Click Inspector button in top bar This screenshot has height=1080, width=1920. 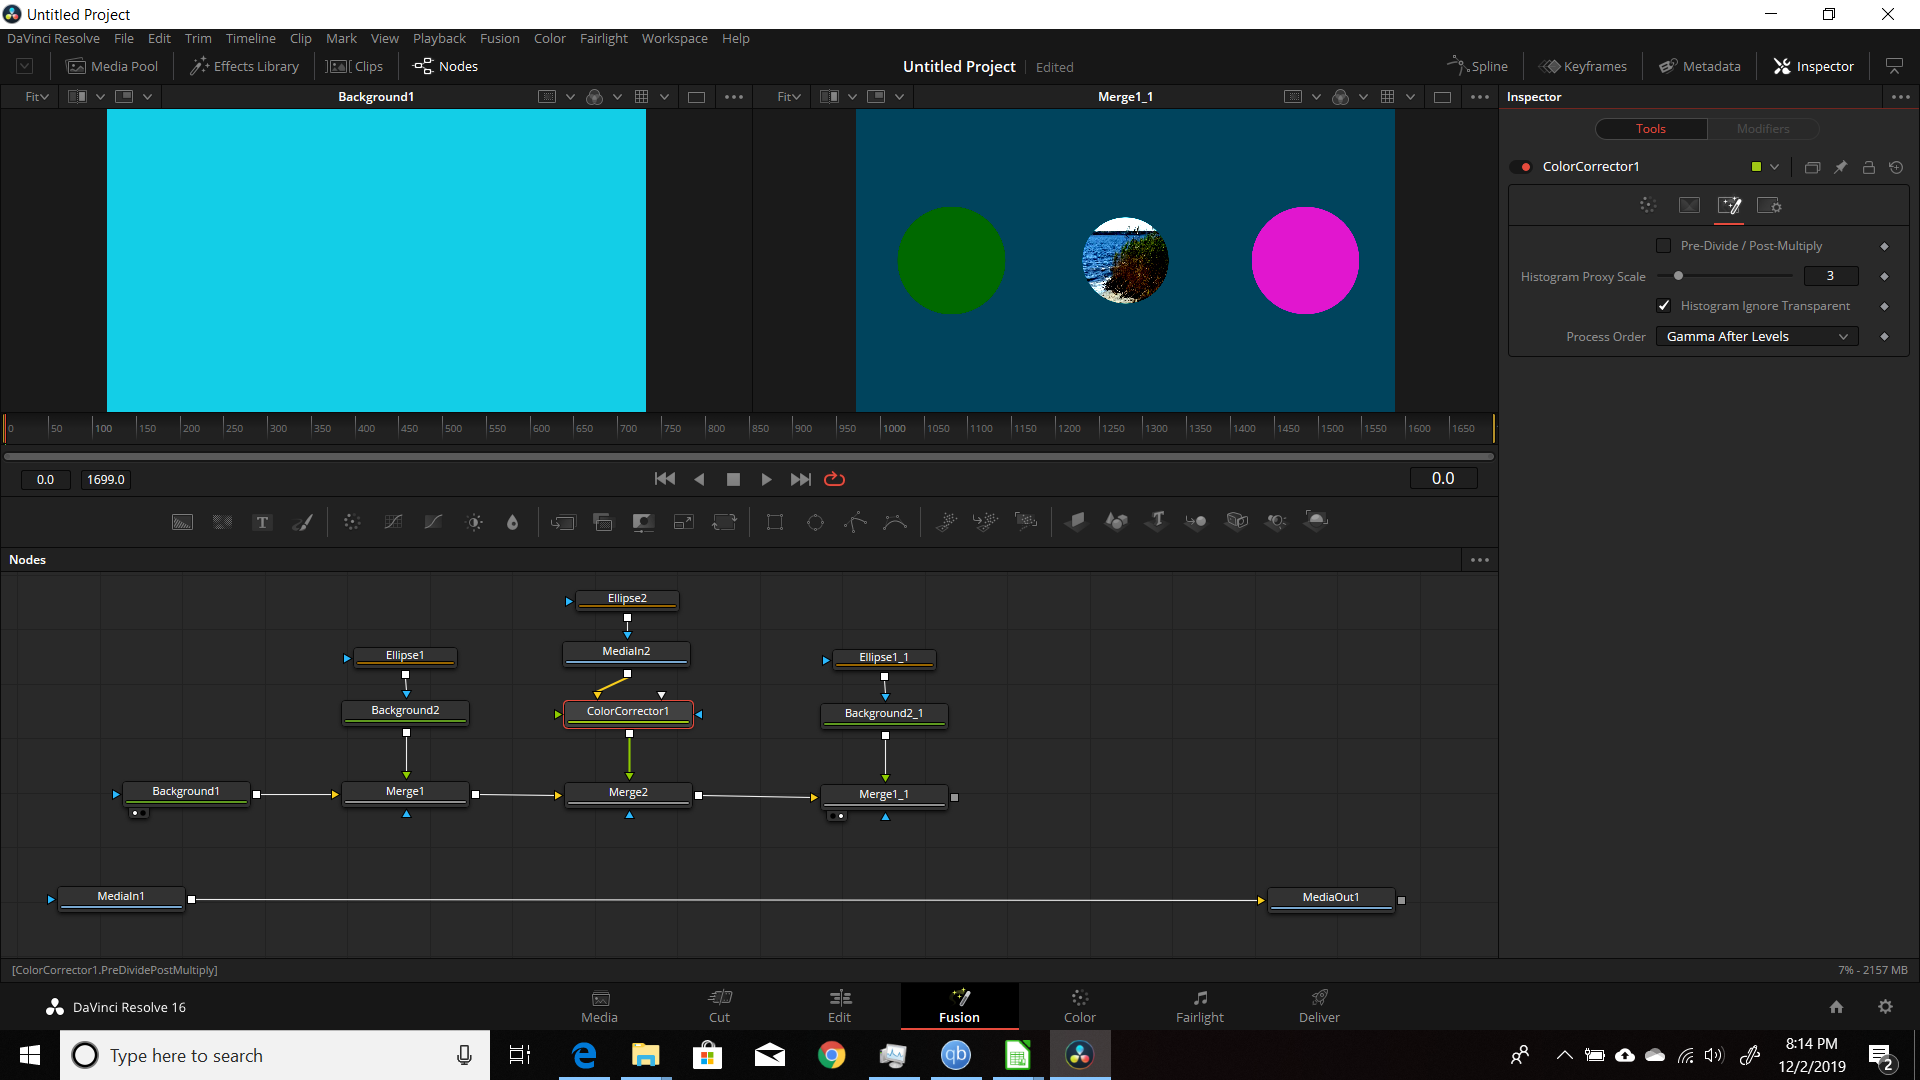(1814, 66)
